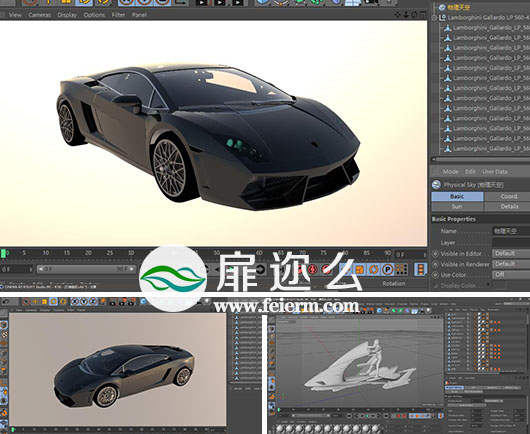The height and width of the screenshot is (434, 530).
Task: Toggle Point Level Animation dotted icon
Action: 401,269
